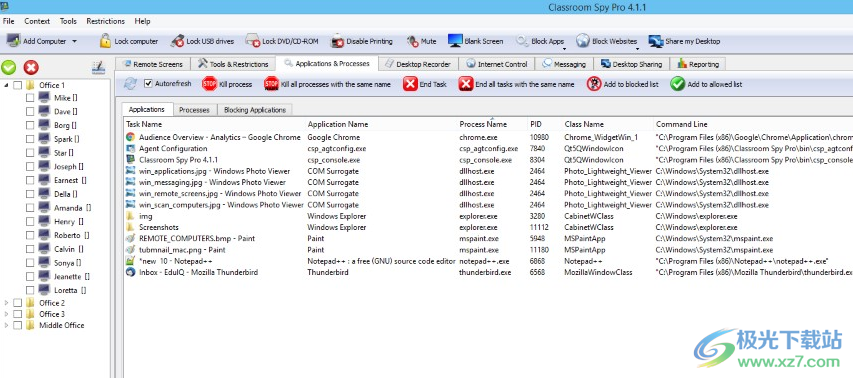Check the box next to Amanda
The image size is (853, 378).
pos(30,208)
